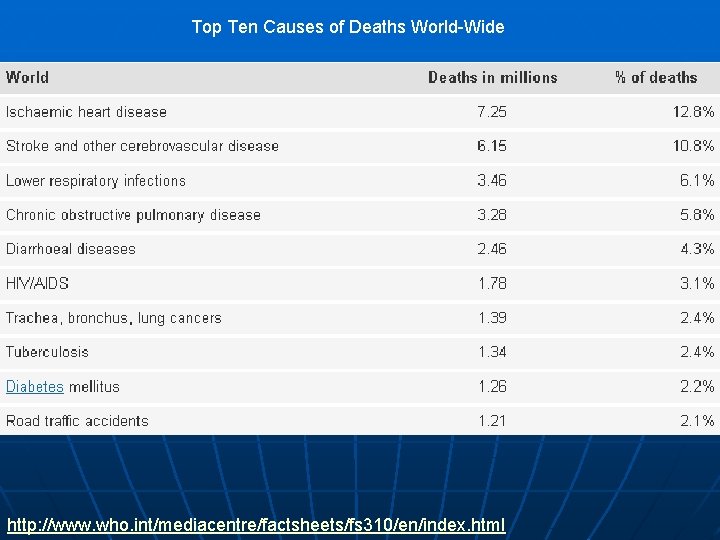Click 'Trachea, bronchus, lung cancers' label
The width and height of the screenshot is (720, 540).
114,318
